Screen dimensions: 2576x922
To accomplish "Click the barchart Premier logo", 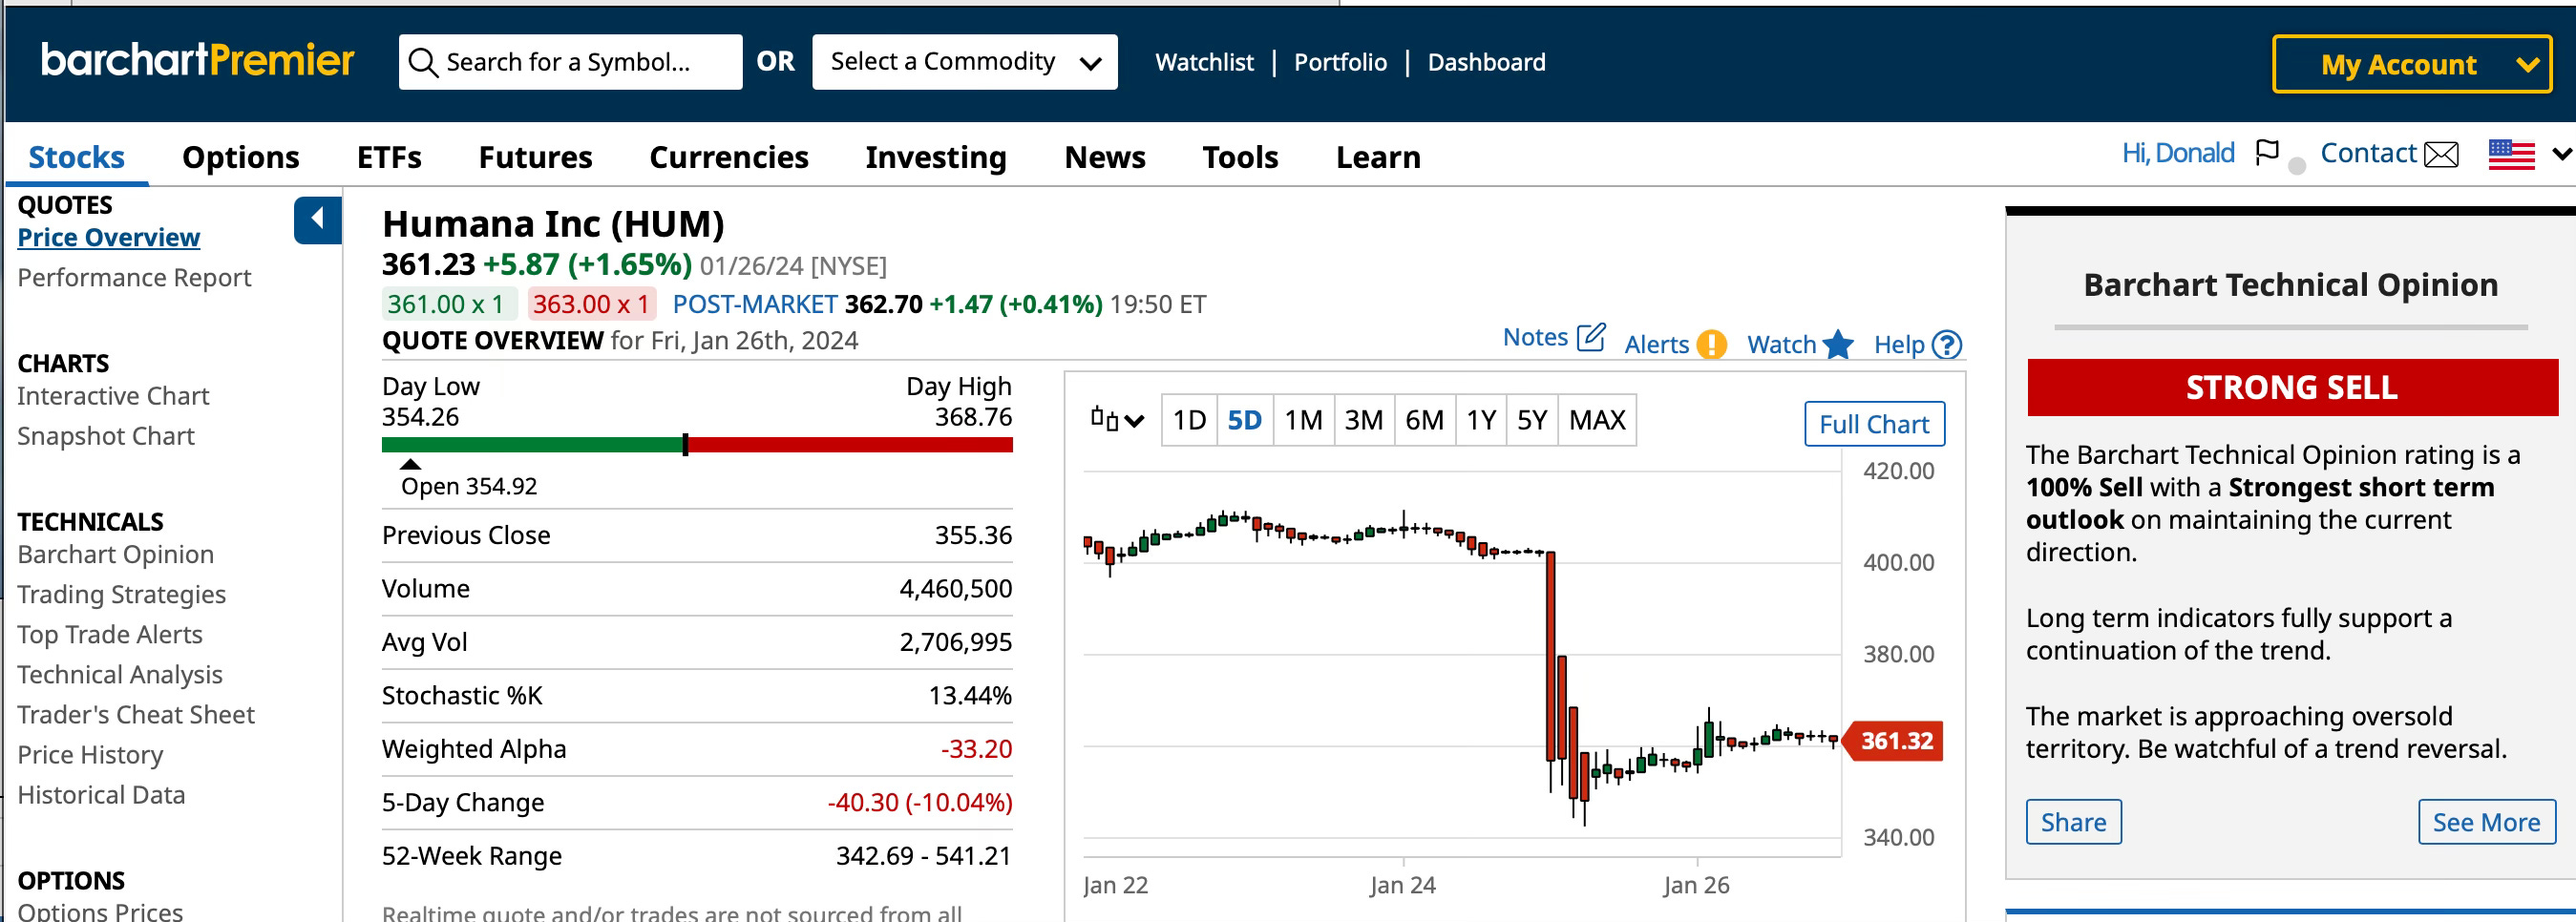I will pyautogui.click(x=198, y=61).
